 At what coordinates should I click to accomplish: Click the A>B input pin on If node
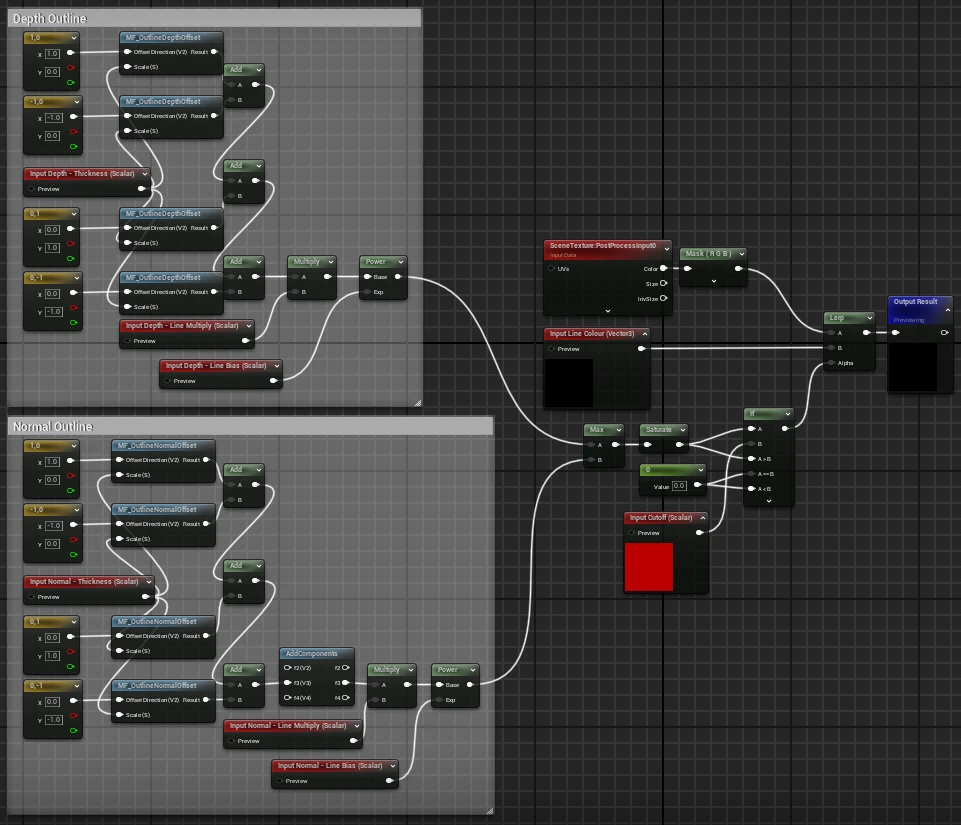coord(751,458)
